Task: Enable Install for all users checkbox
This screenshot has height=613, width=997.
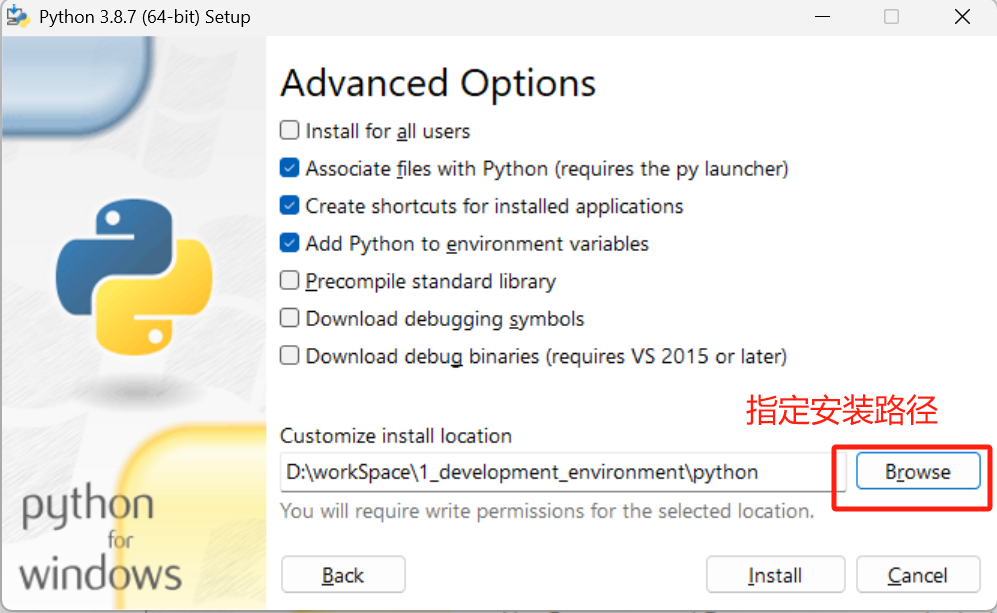Action: [289, 131]
